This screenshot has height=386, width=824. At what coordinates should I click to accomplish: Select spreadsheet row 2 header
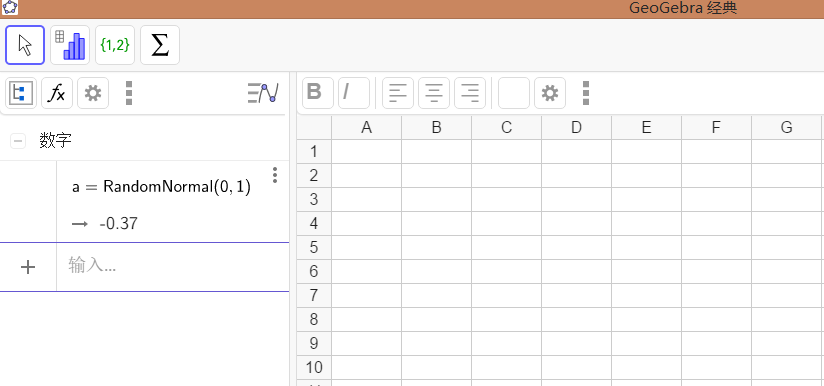[314, 175]
